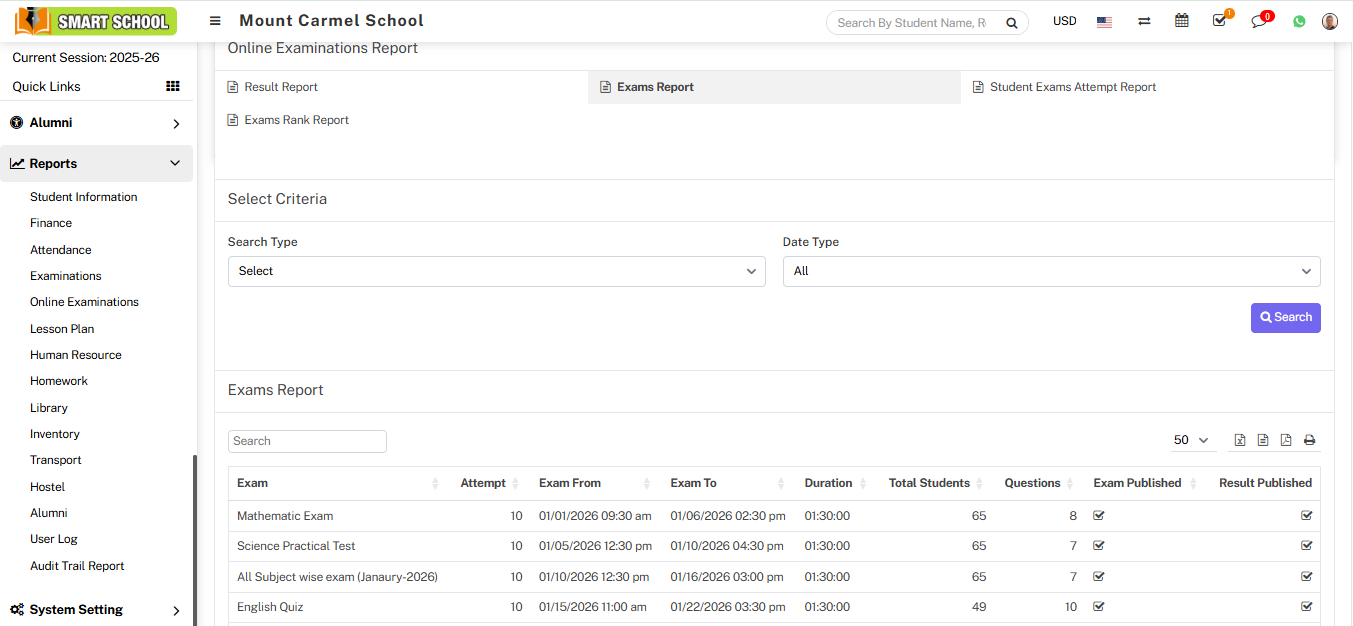Open the Excel export icon above the table

click(x=1240, y=439)
